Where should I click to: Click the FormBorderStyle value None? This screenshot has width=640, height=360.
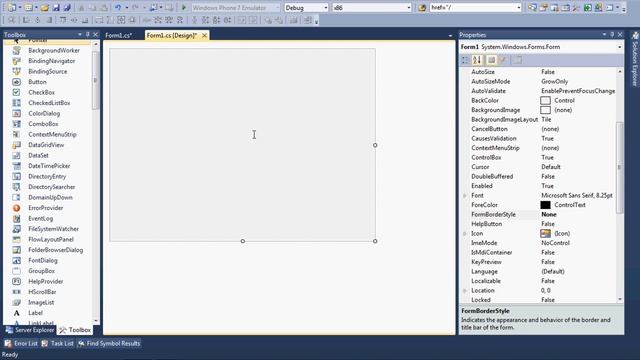(x=549, y=214)
